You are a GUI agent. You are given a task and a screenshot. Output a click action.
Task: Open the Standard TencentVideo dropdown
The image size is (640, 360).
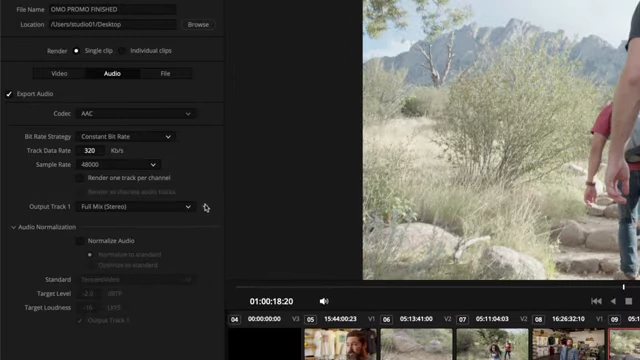click(136, 280)
